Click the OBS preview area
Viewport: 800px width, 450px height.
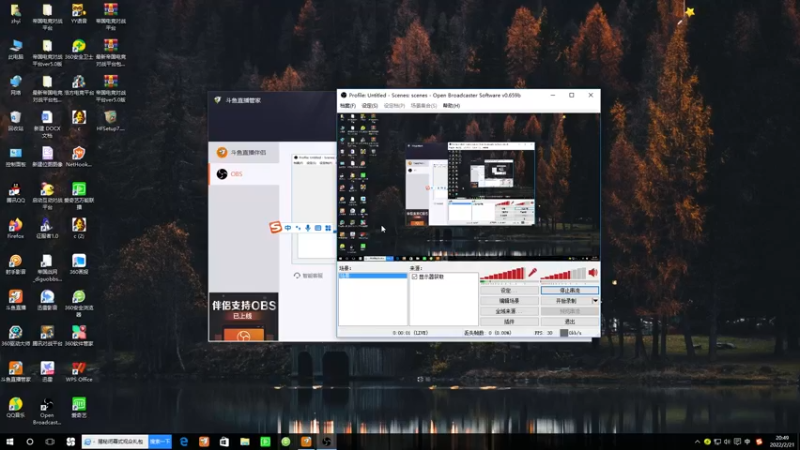pos(468,187)
